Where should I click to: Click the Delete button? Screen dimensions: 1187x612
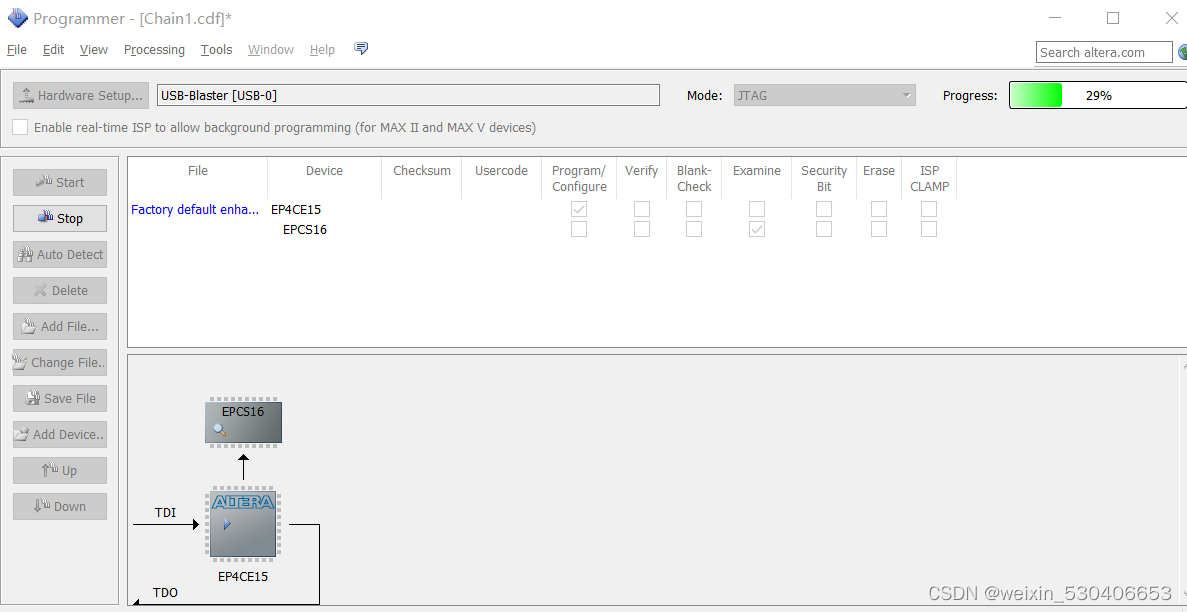(x=60, y=290)
